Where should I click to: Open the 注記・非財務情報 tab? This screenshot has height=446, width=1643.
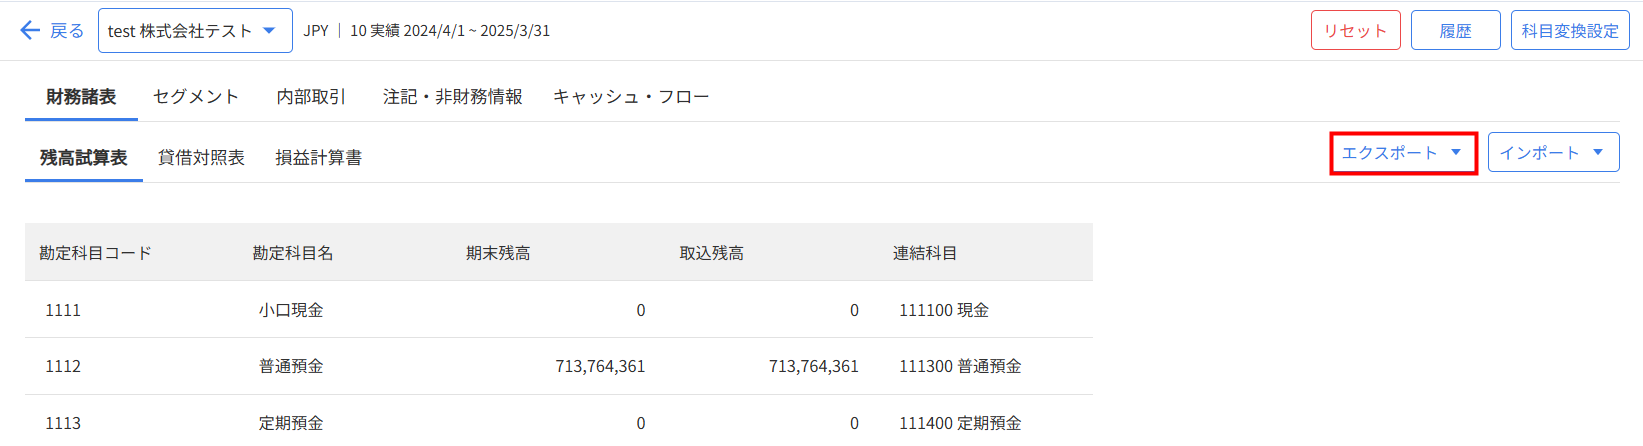pos(452,97)
